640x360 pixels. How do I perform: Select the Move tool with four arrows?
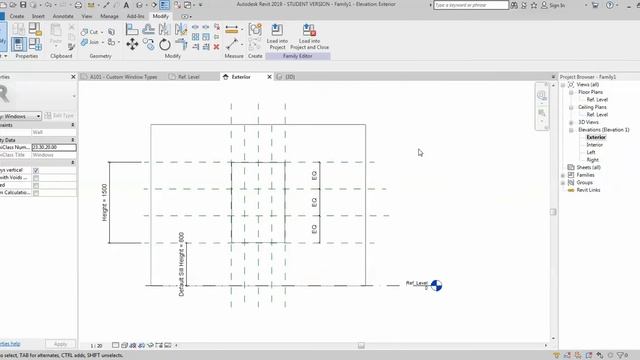[132, 44]
